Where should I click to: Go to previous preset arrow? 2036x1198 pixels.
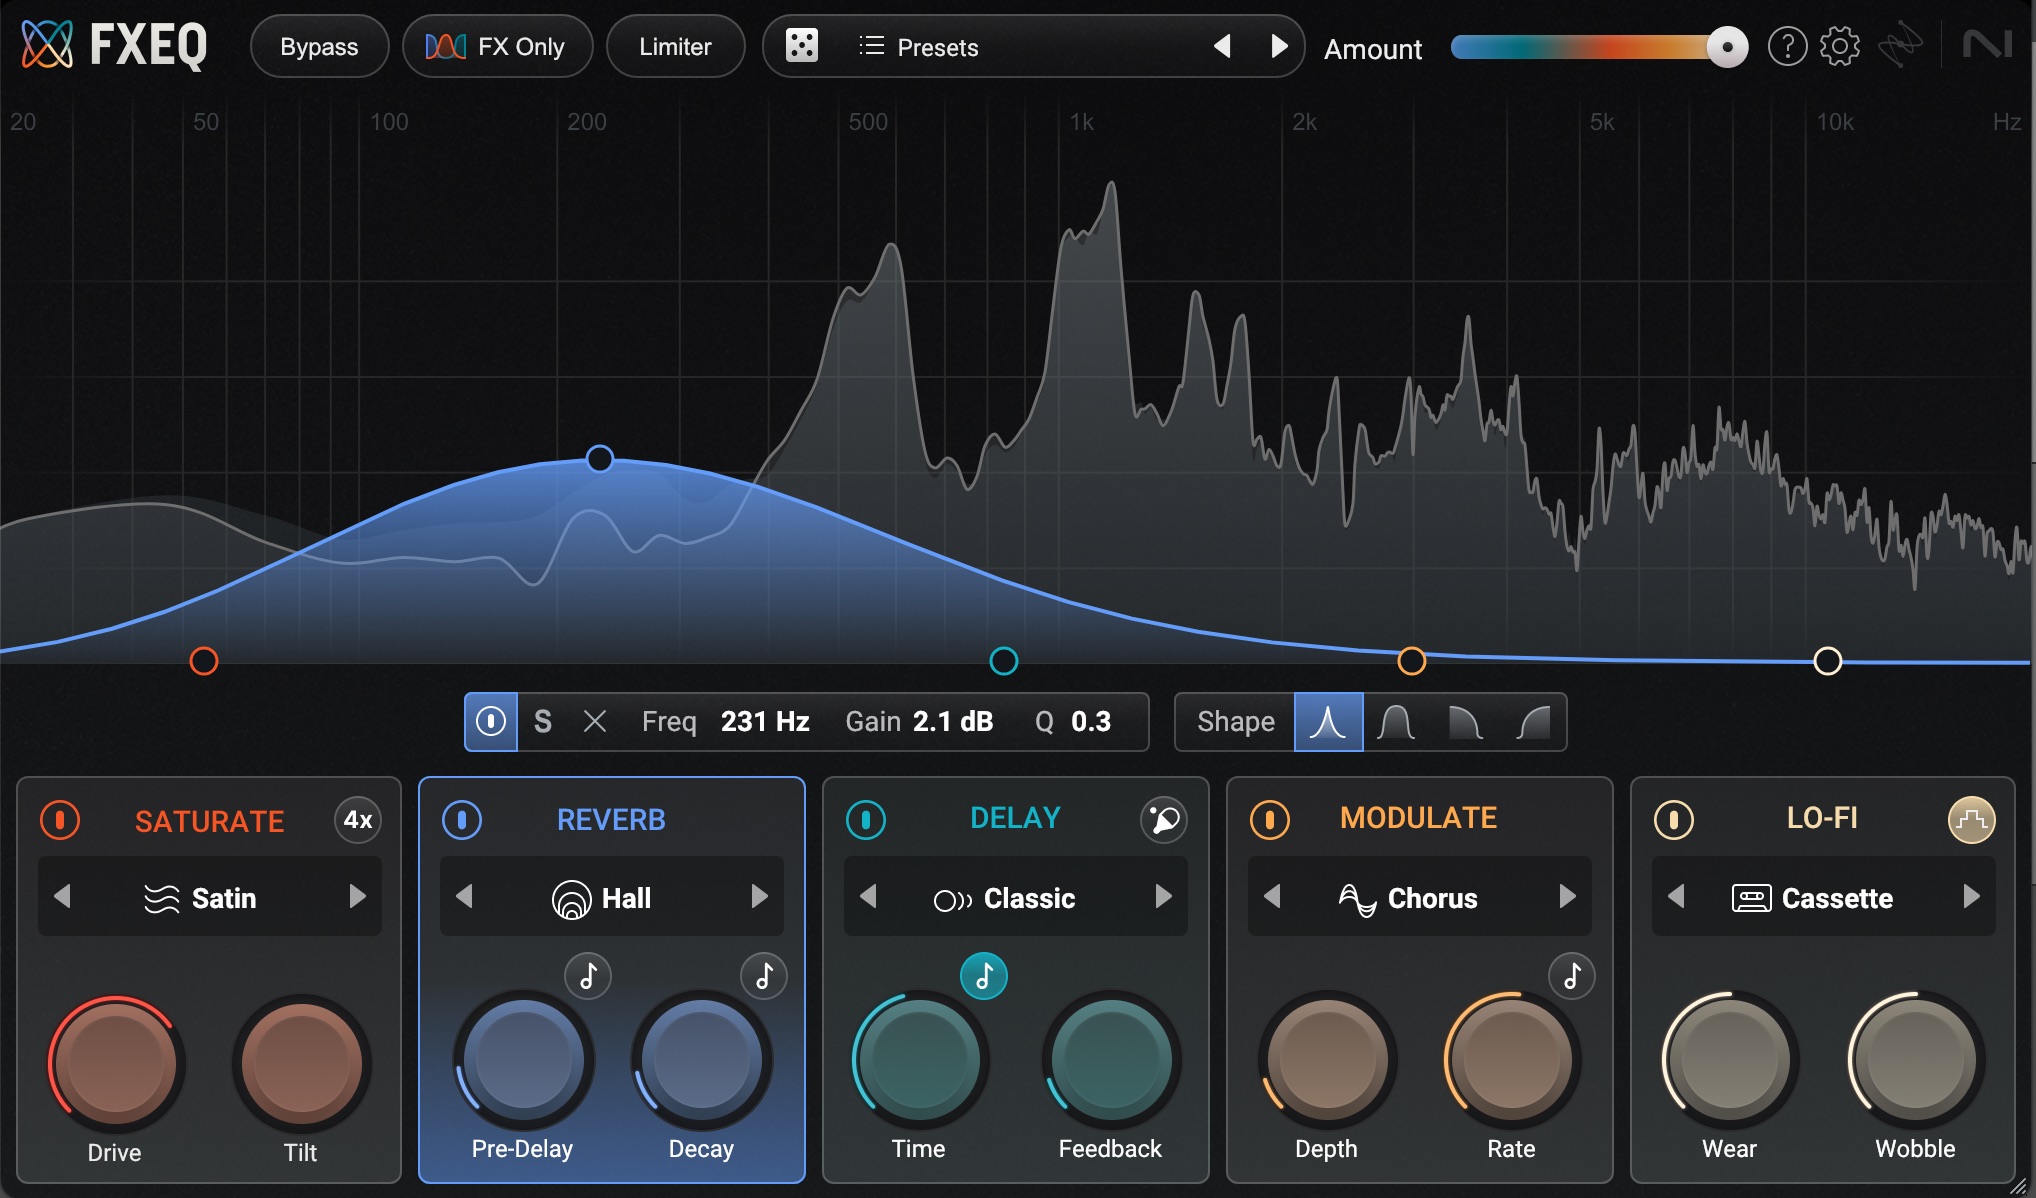click(x=1222, y=46)
